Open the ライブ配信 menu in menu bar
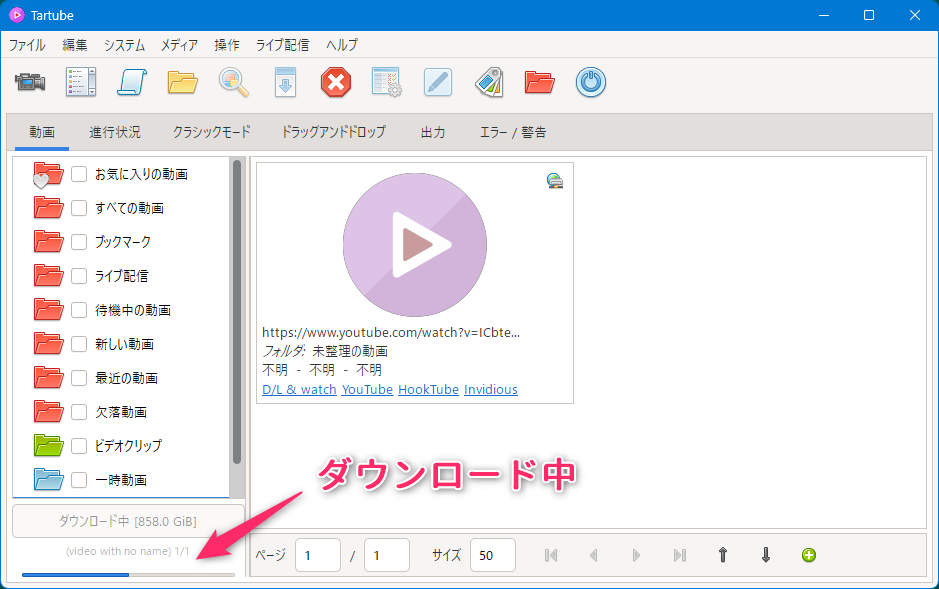This screenshot has height=589, width=939. [282, 45]
